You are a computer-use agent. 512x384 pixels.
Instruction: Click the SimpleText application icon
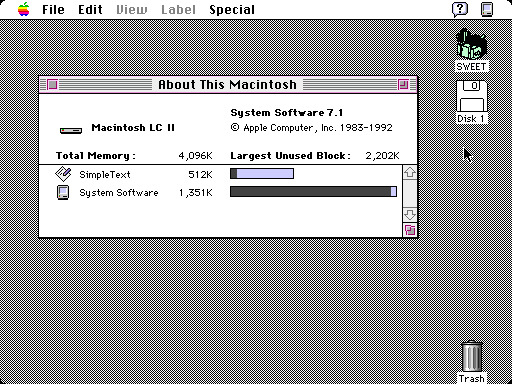pos(63,174)
